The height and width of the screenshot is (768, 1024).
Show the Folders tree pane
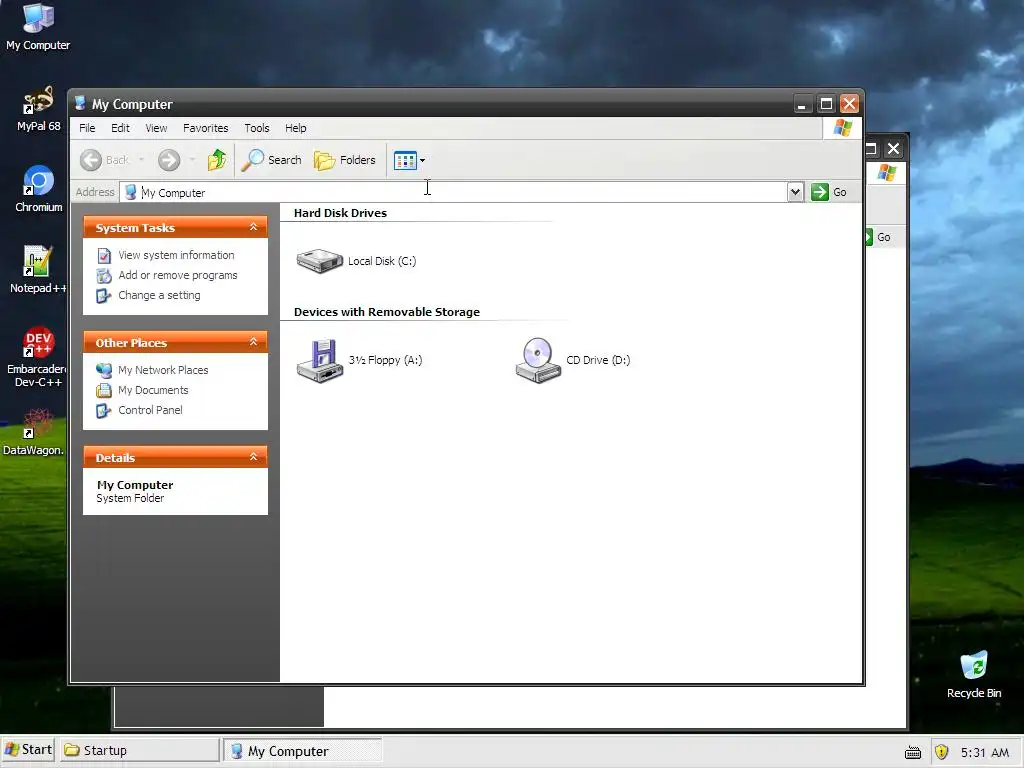(345, 160)
